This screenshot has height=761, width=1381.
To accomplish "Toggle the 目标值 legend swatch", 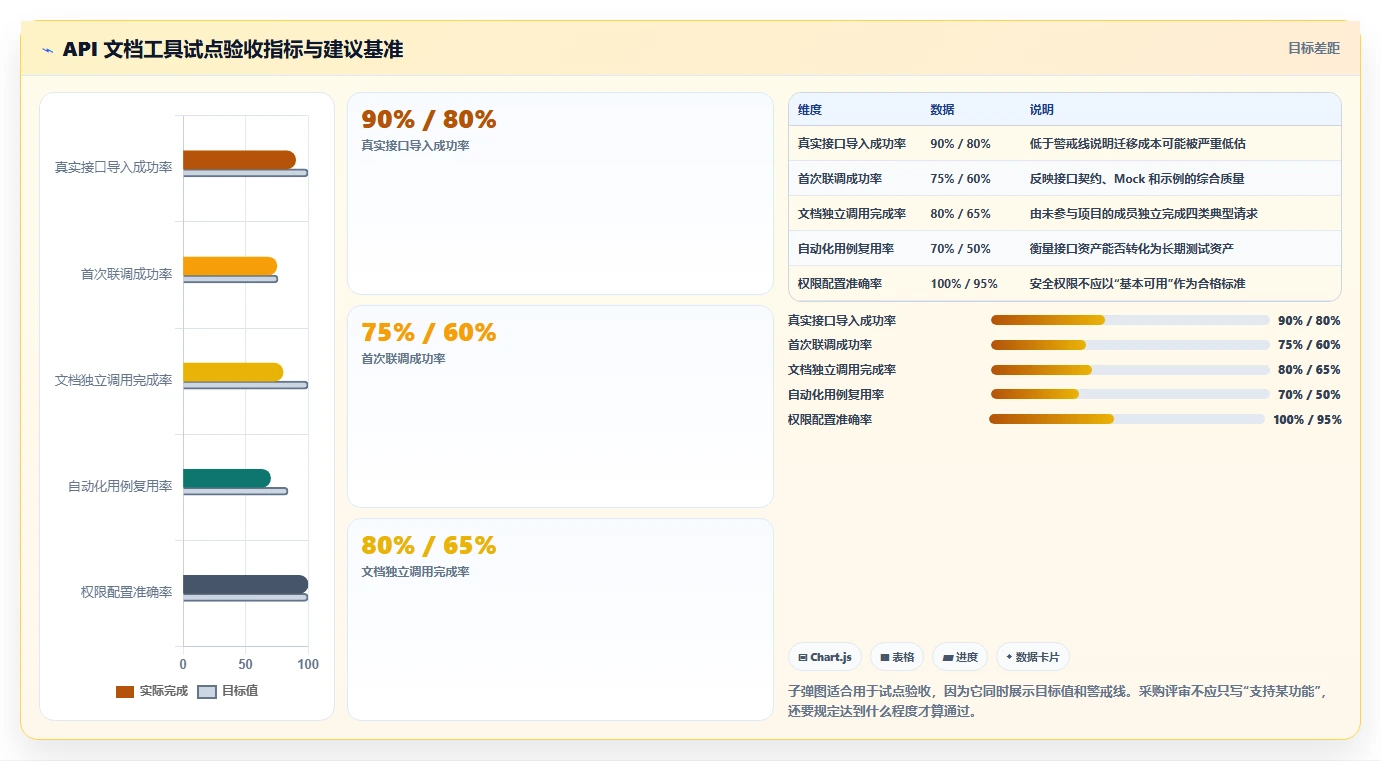I will coord(207,691).
